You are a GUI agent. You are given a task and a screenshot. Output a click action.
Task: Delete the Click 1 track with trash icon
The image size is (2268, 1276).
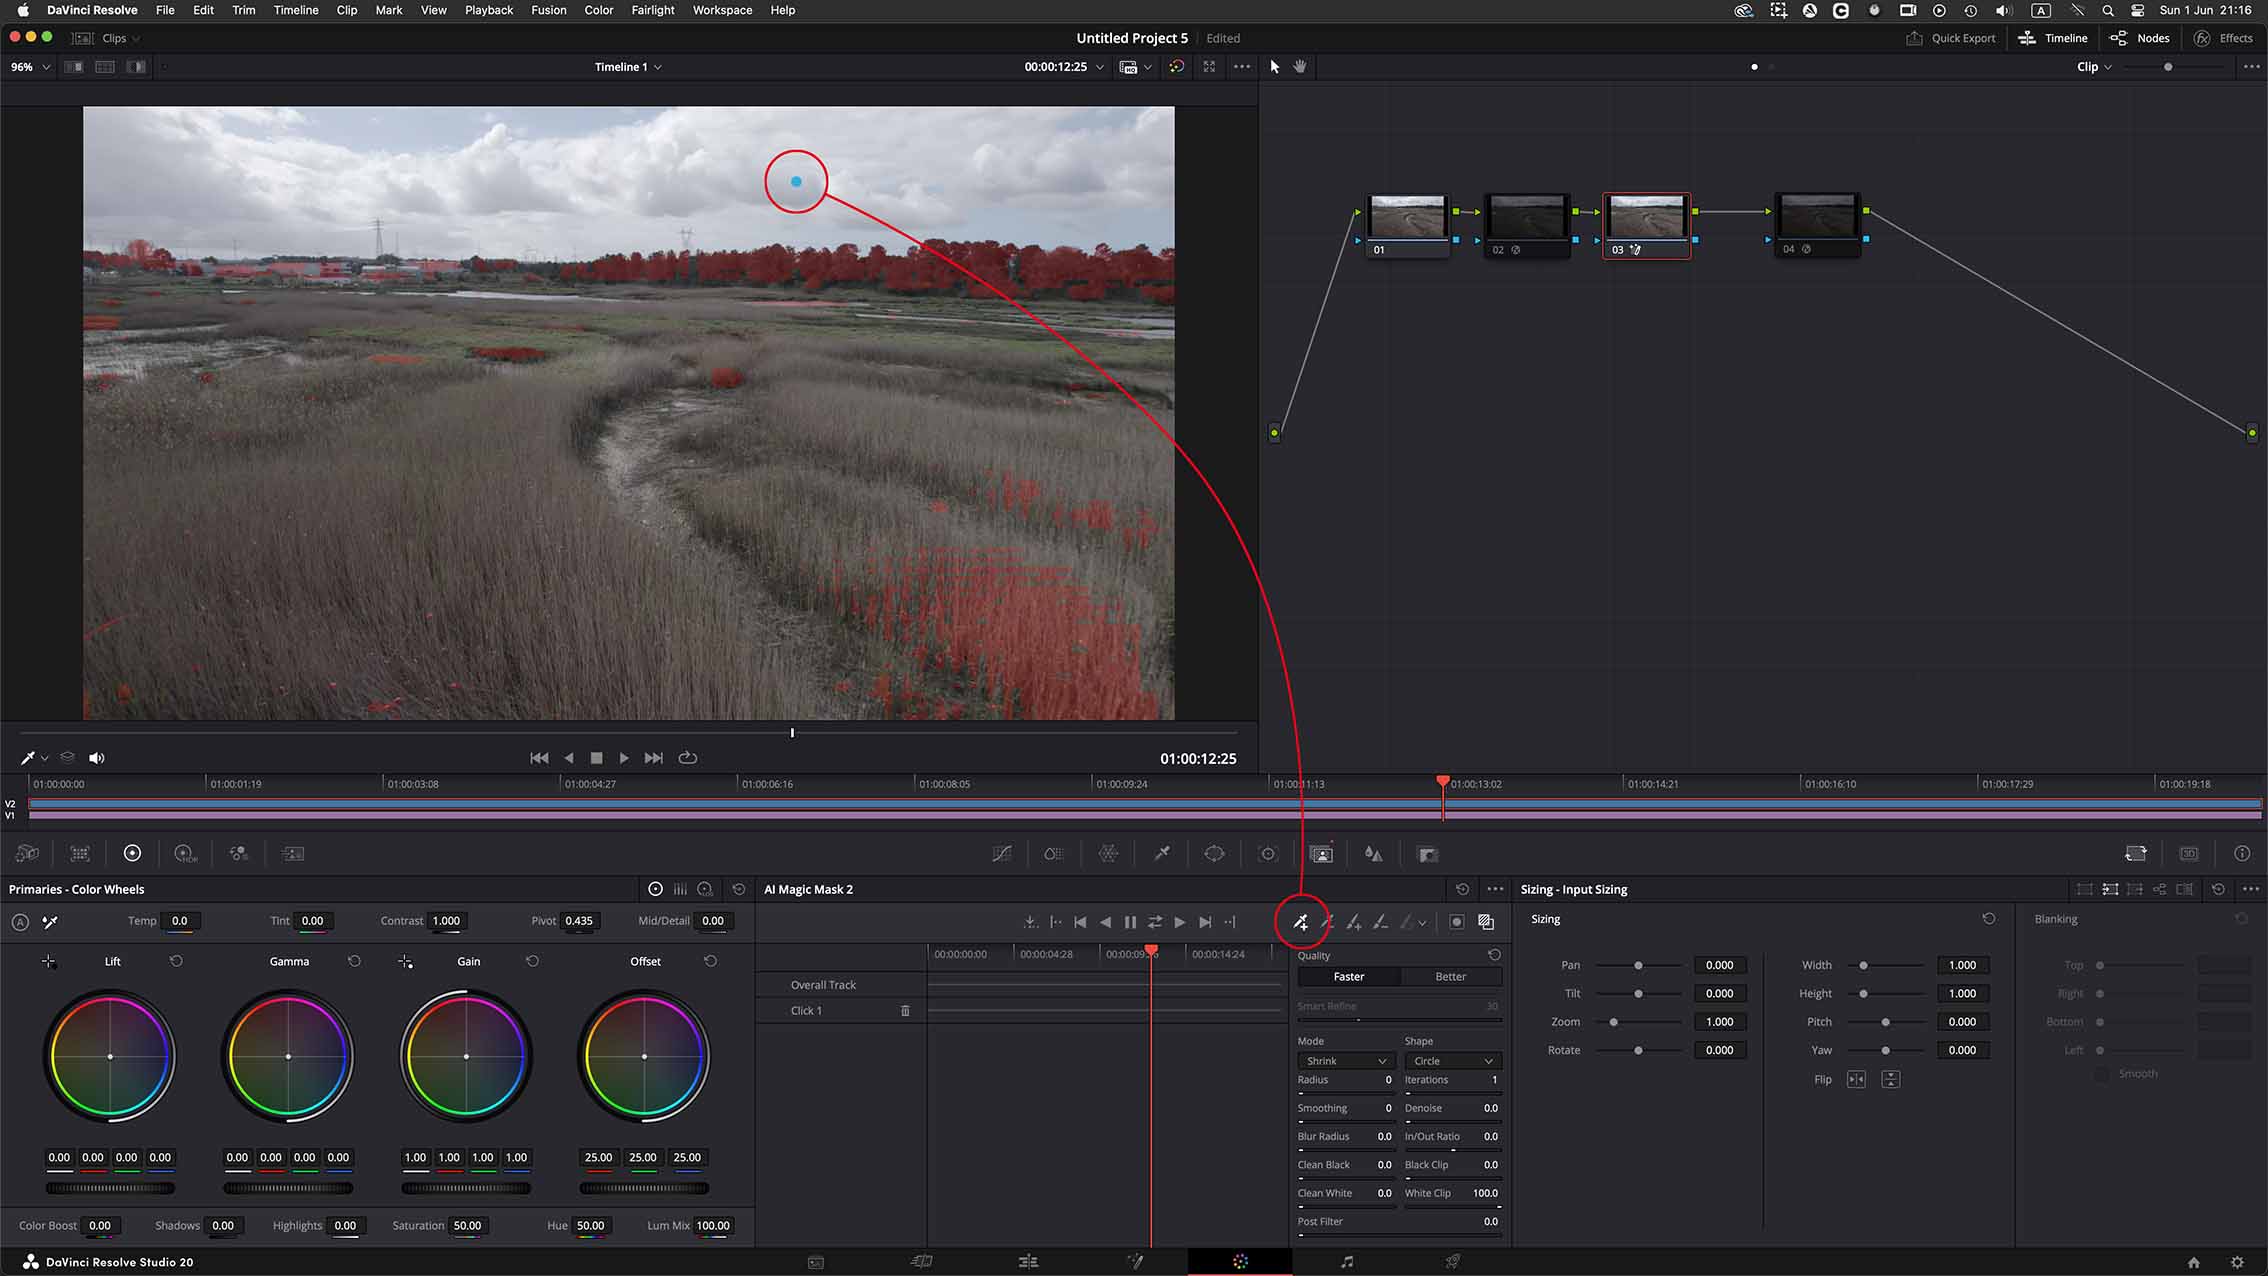click(905, 1011)
